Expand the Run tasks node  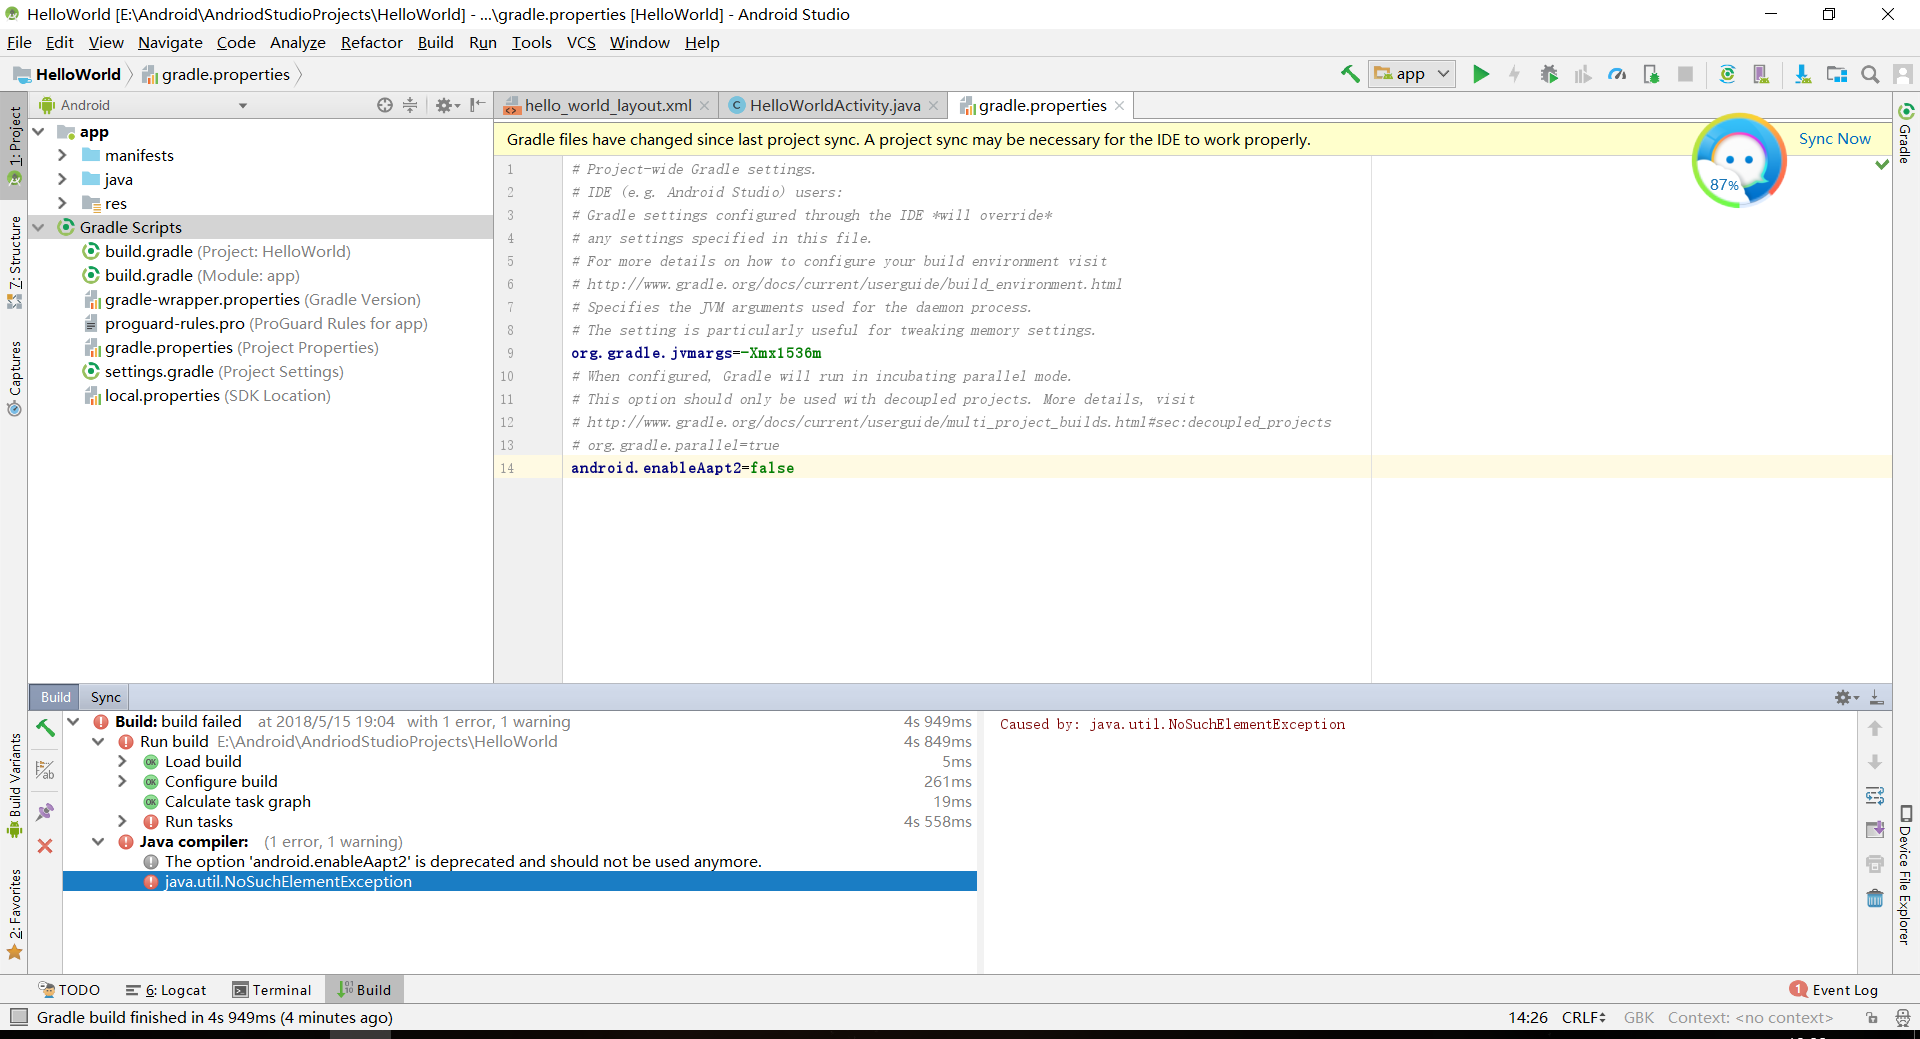[122, 822]
